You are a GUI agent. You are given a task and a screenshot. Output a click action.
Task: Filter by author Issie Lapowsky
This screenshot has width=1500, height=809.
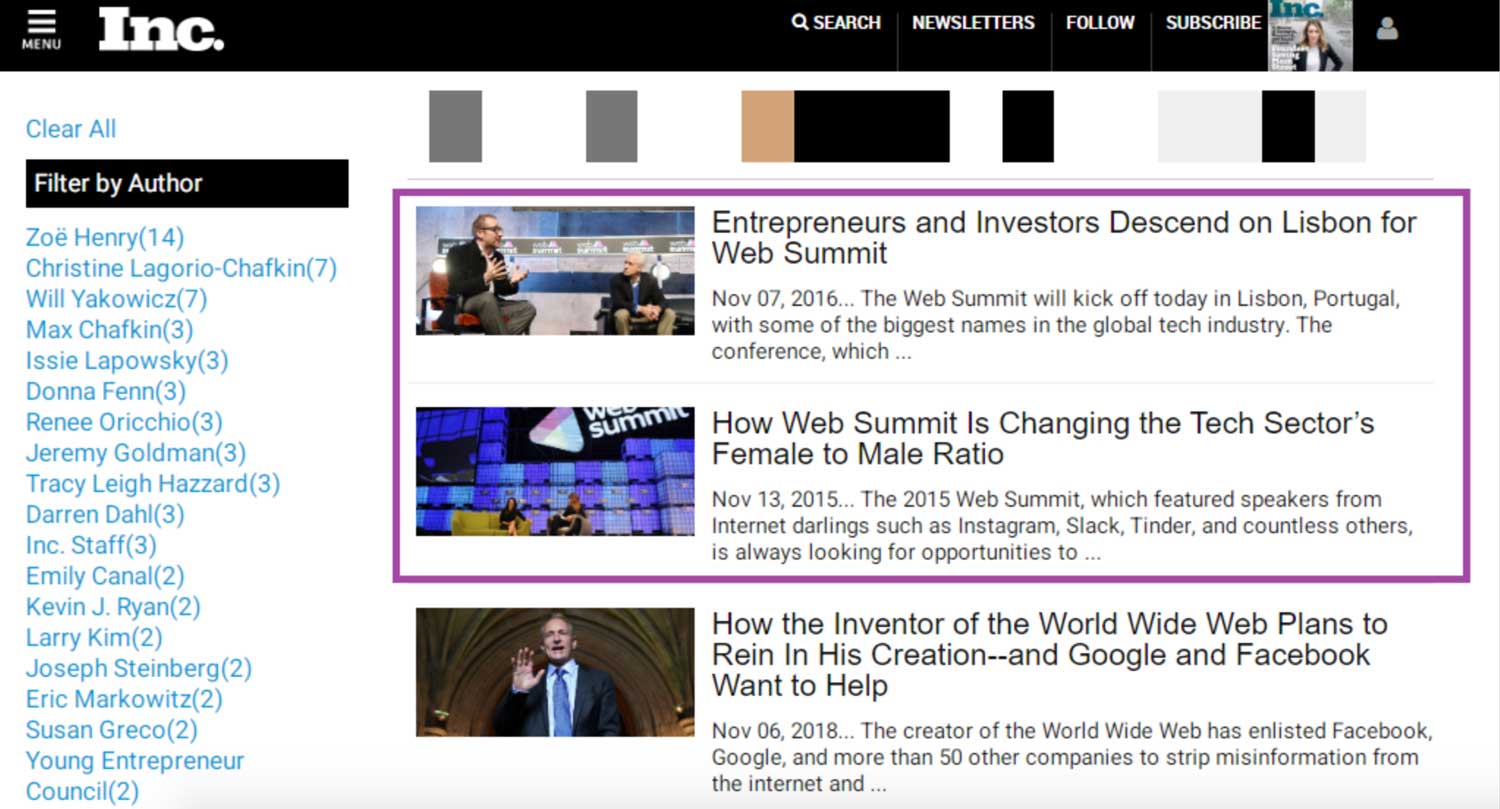coord(127,361)
